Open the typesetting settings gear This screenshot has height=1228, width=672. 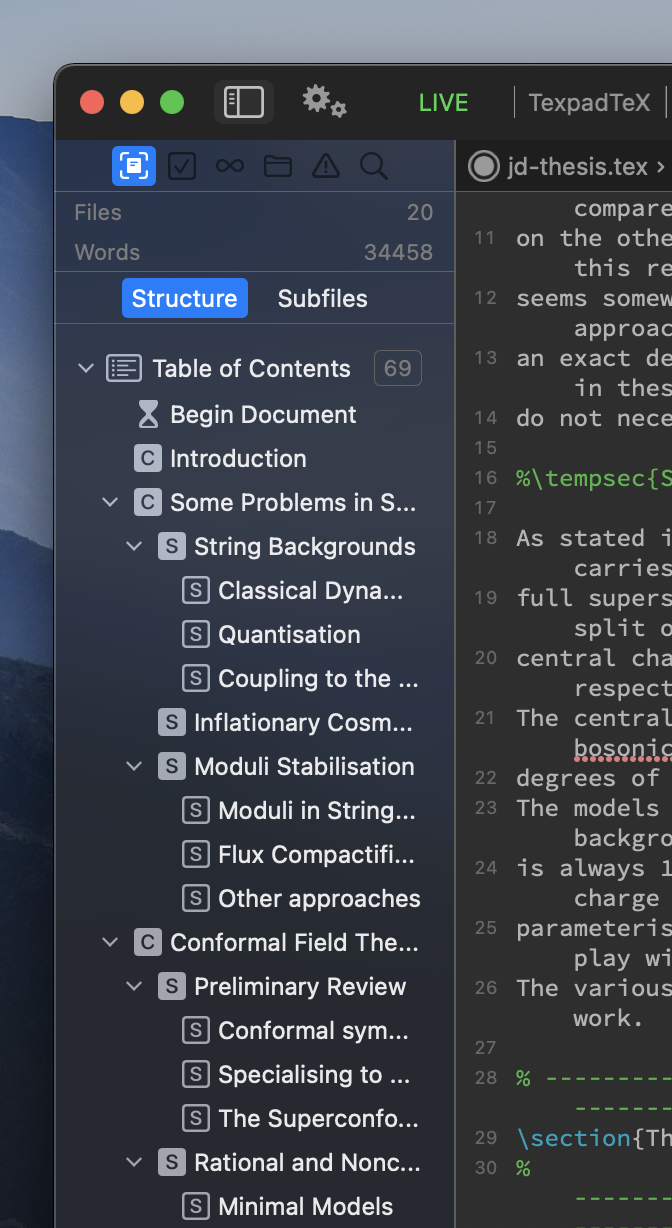(324, 101)
